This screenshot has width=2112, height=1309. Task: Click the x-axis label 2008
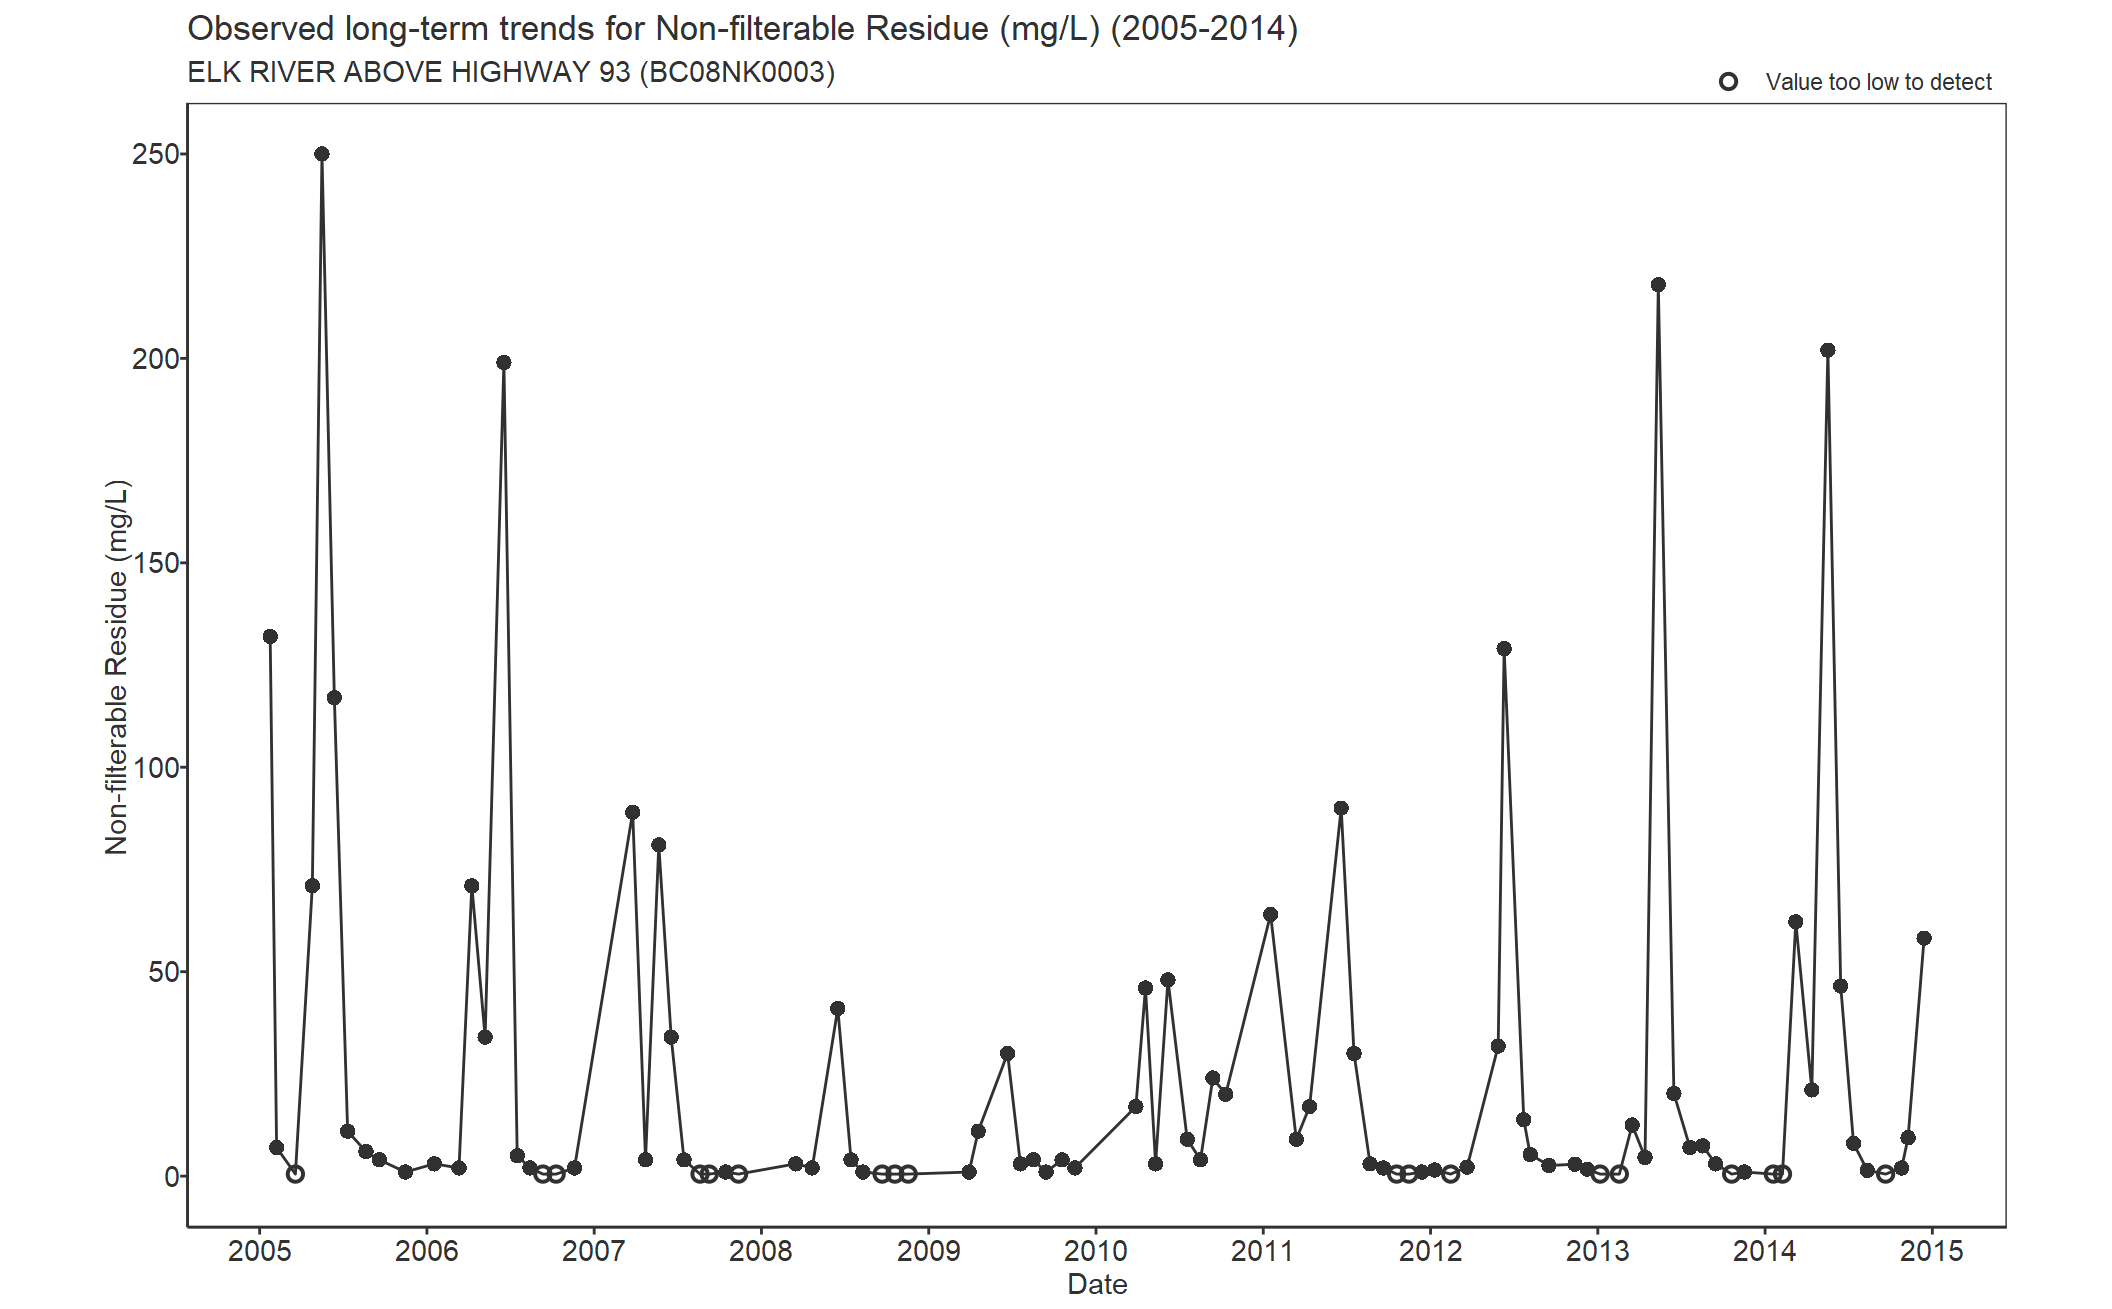761,1251
